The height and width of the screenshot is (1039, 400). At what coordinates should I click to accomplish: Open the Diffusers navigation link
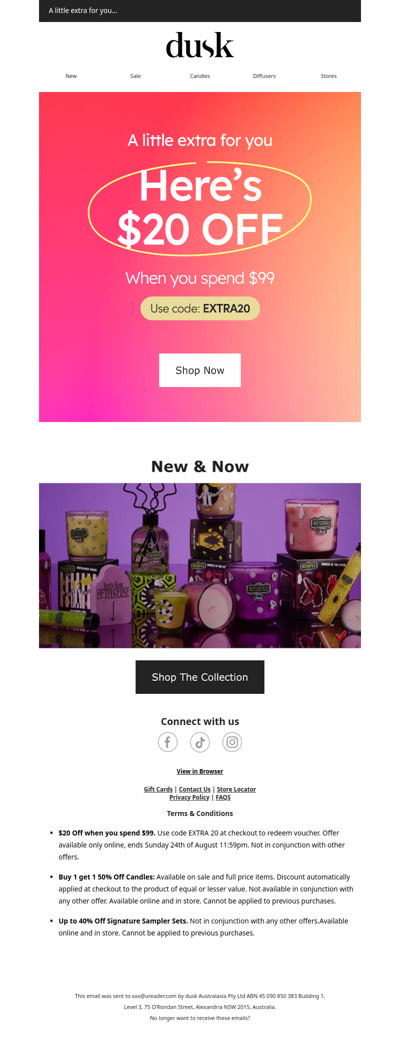[x=264, y=76]
